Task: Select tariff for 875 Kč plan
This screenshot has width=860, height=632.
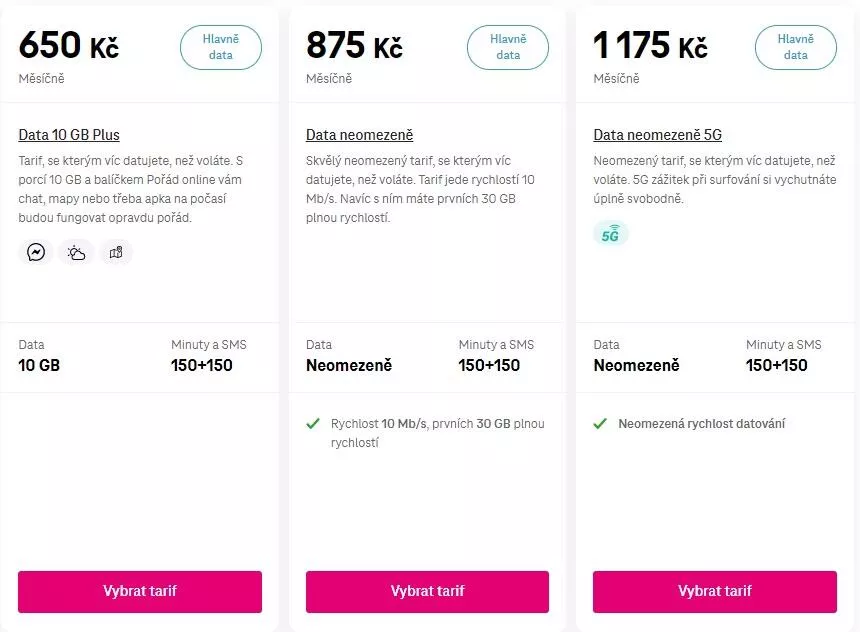Action: pos(427,591)
